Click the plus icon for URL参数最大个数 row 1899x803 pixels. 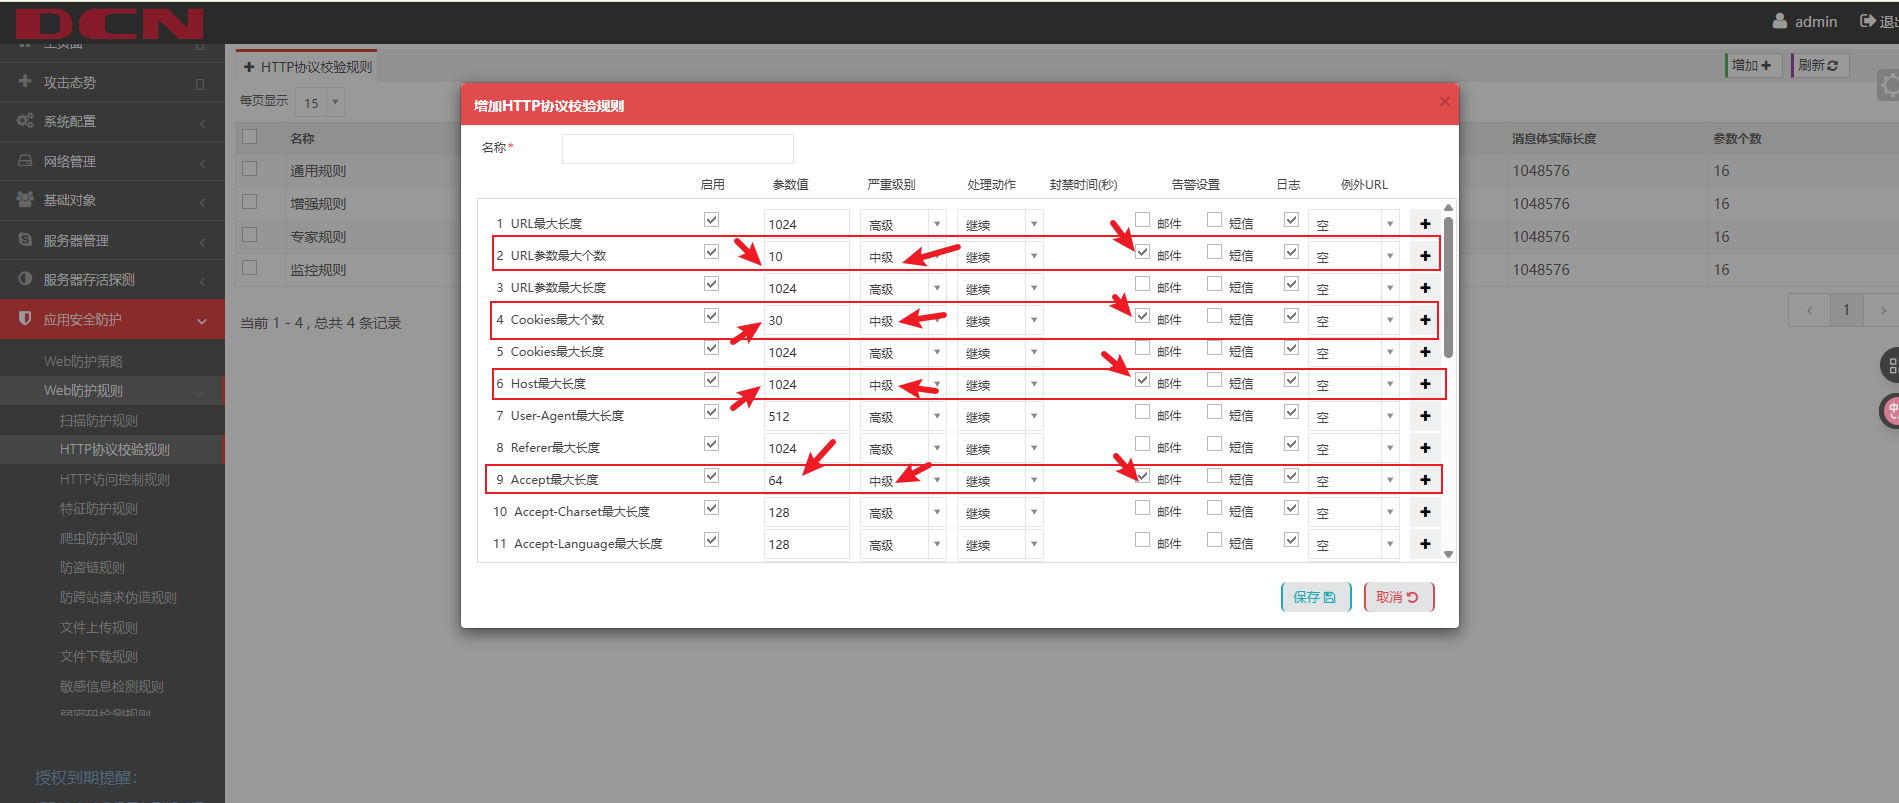point(1425,256)
